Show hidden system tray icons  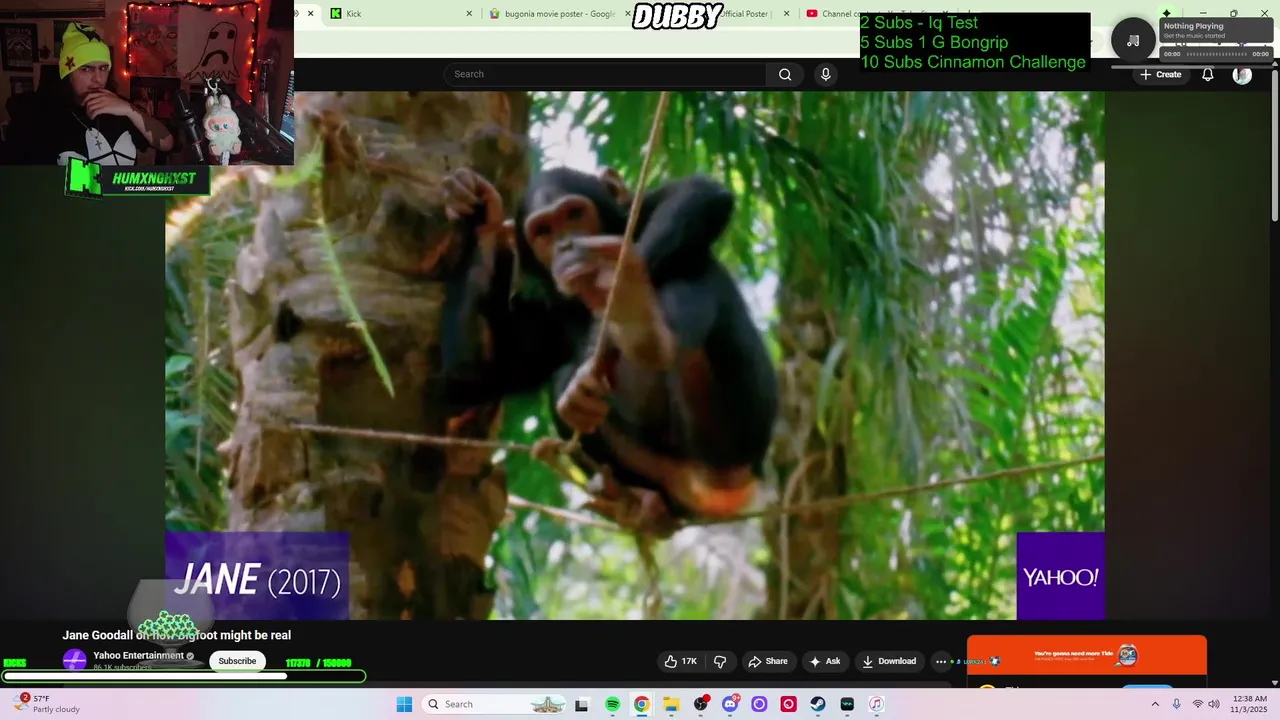[x=1155, y=704]
